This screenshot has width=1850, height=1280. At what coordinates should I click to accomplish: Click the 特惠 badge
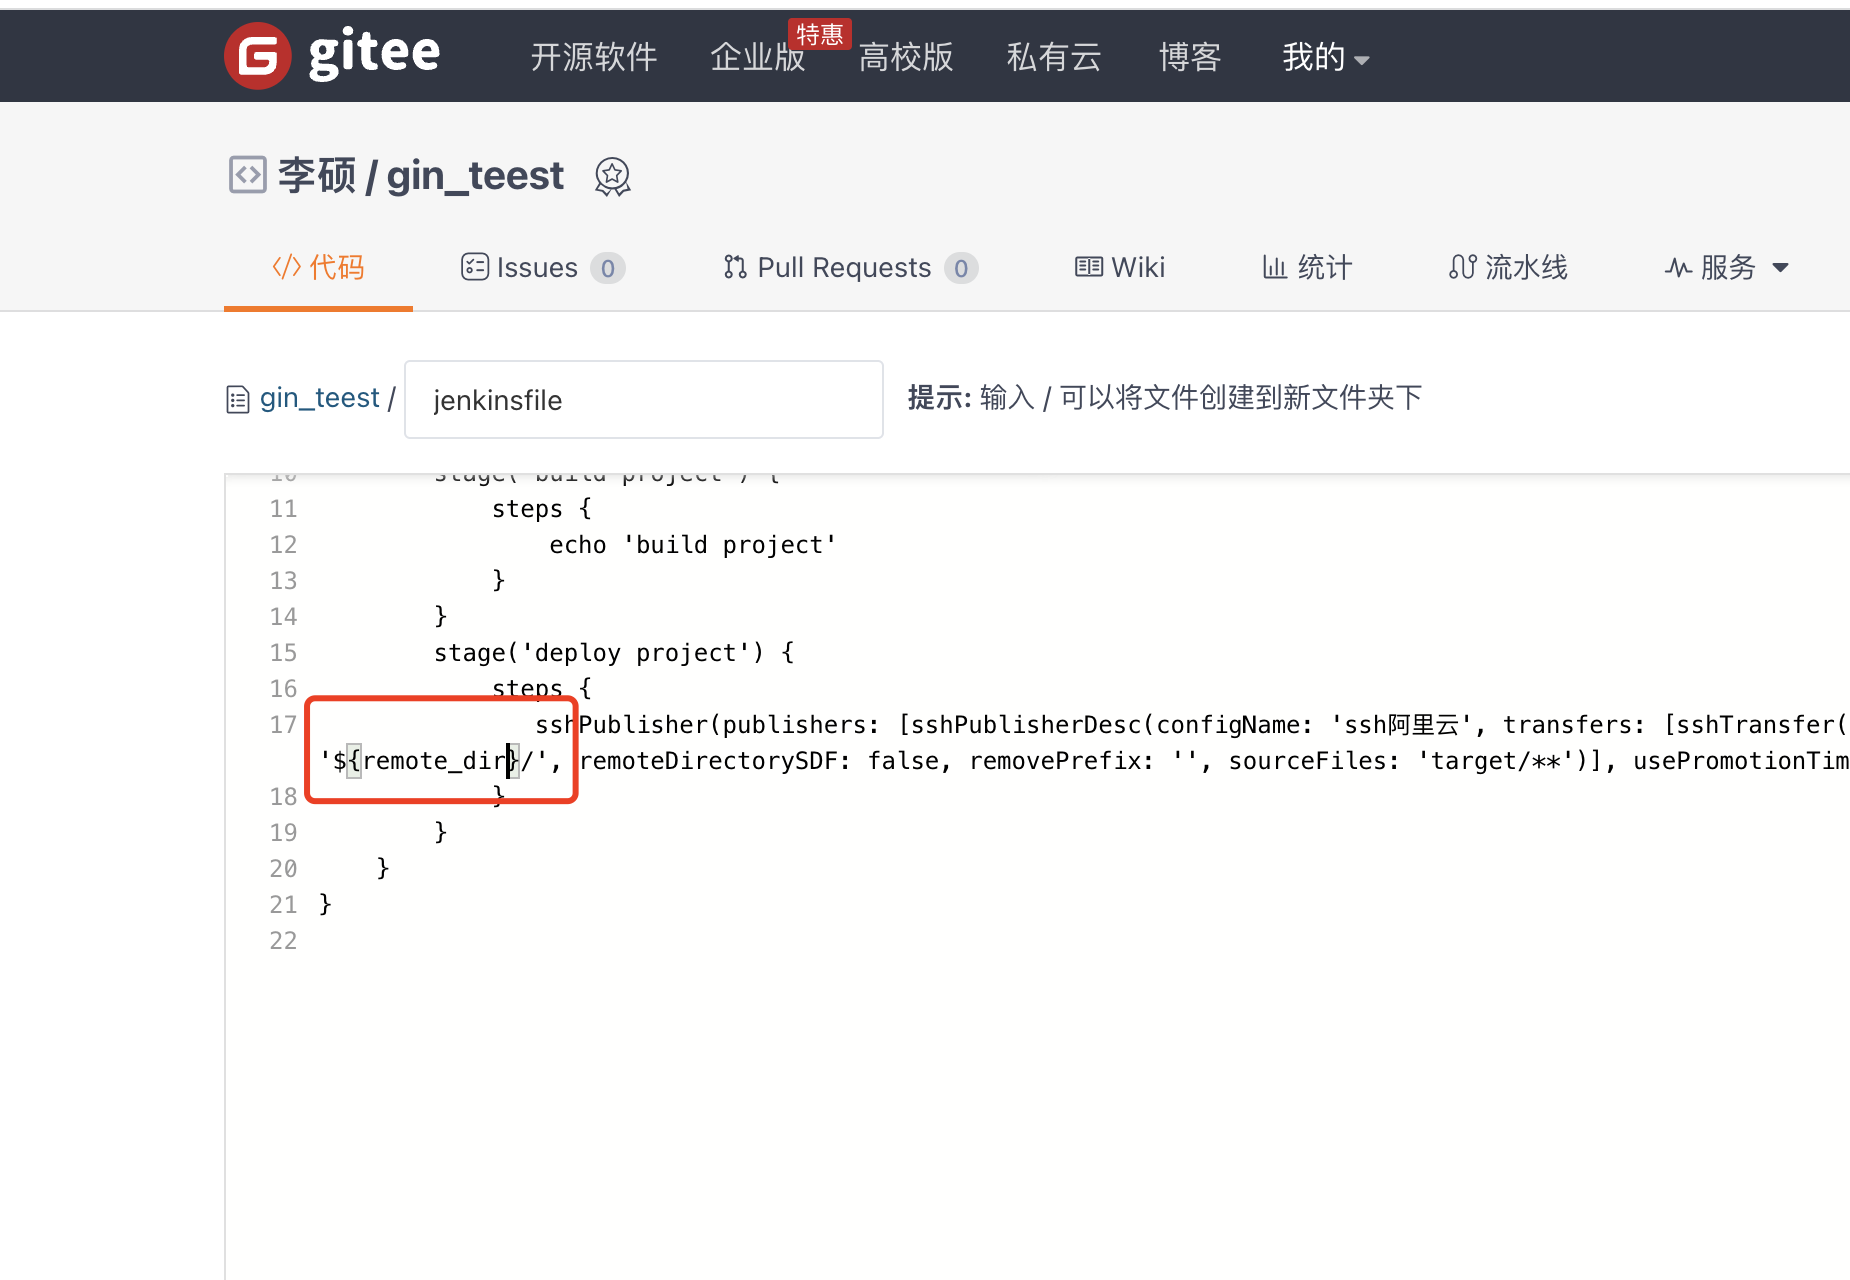coord(819,35)
